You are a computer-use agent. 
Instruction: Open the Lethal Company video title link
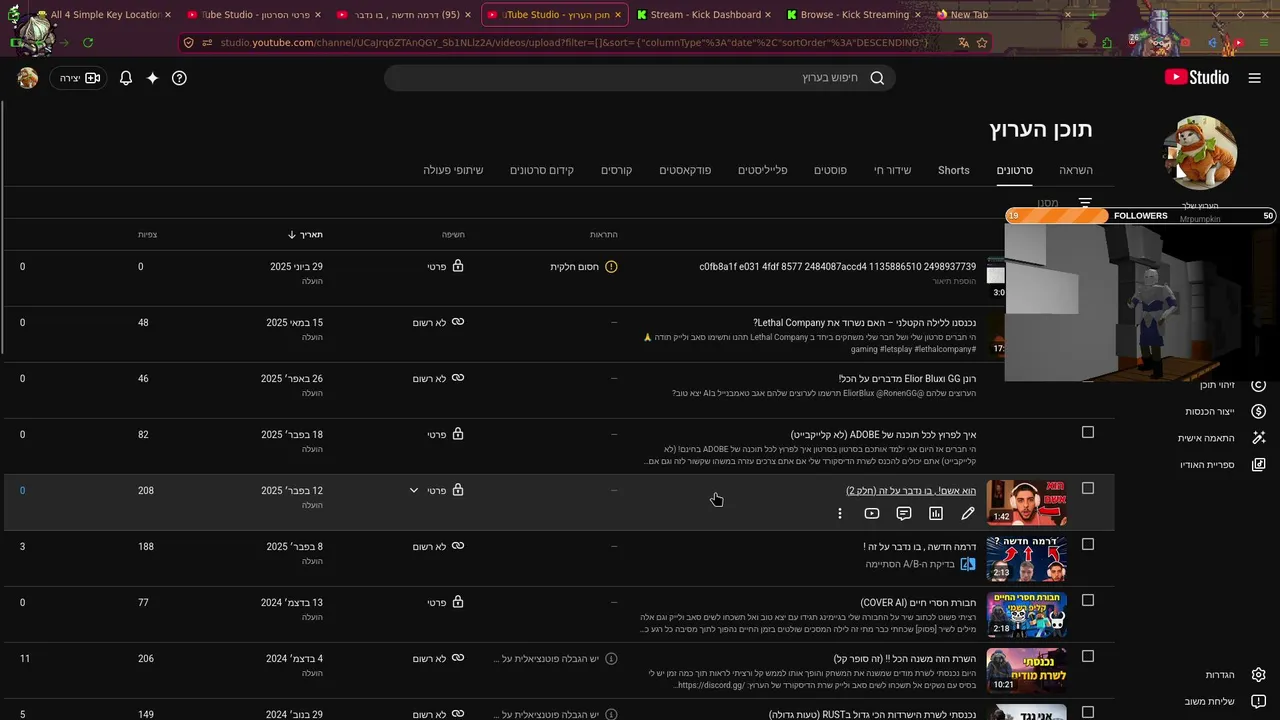(865, 323)
